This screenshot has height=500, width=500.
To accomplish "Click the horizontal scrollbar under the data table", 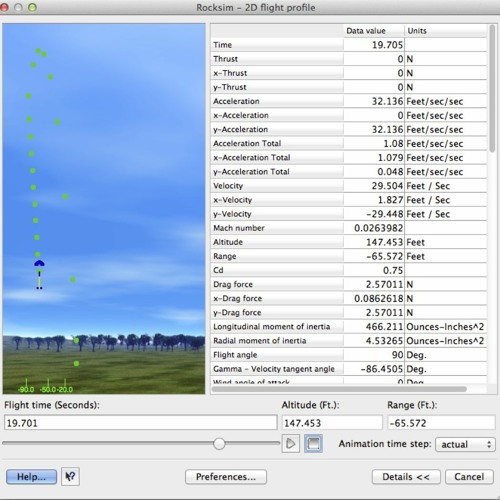I will (x=339, y=389).
